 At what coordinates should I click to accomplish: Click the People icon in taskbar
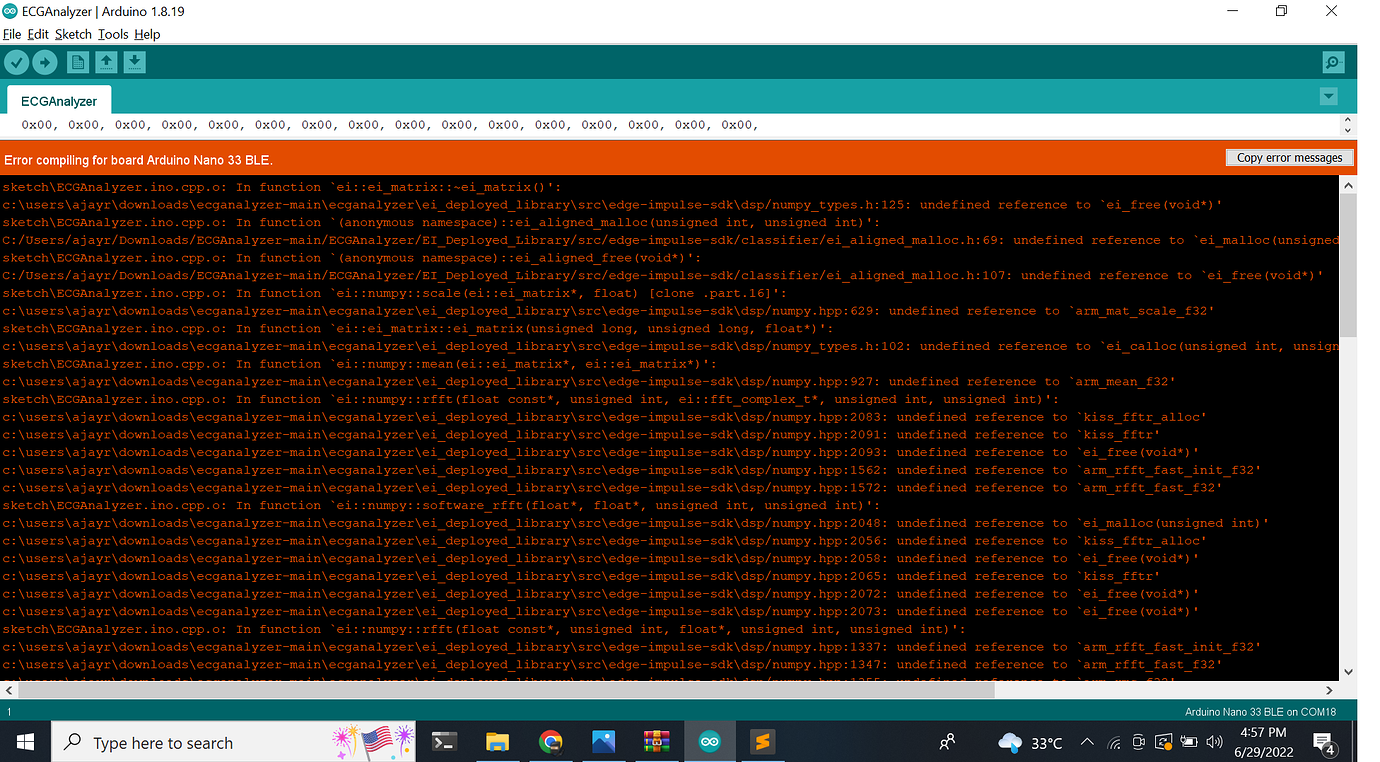(x=948, y=742)
